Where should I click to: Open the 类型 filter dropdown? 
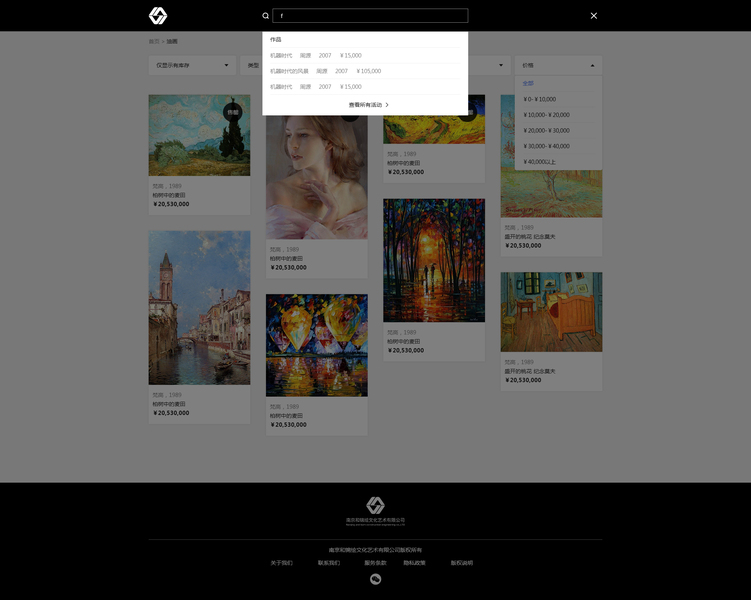pos(251,65)
